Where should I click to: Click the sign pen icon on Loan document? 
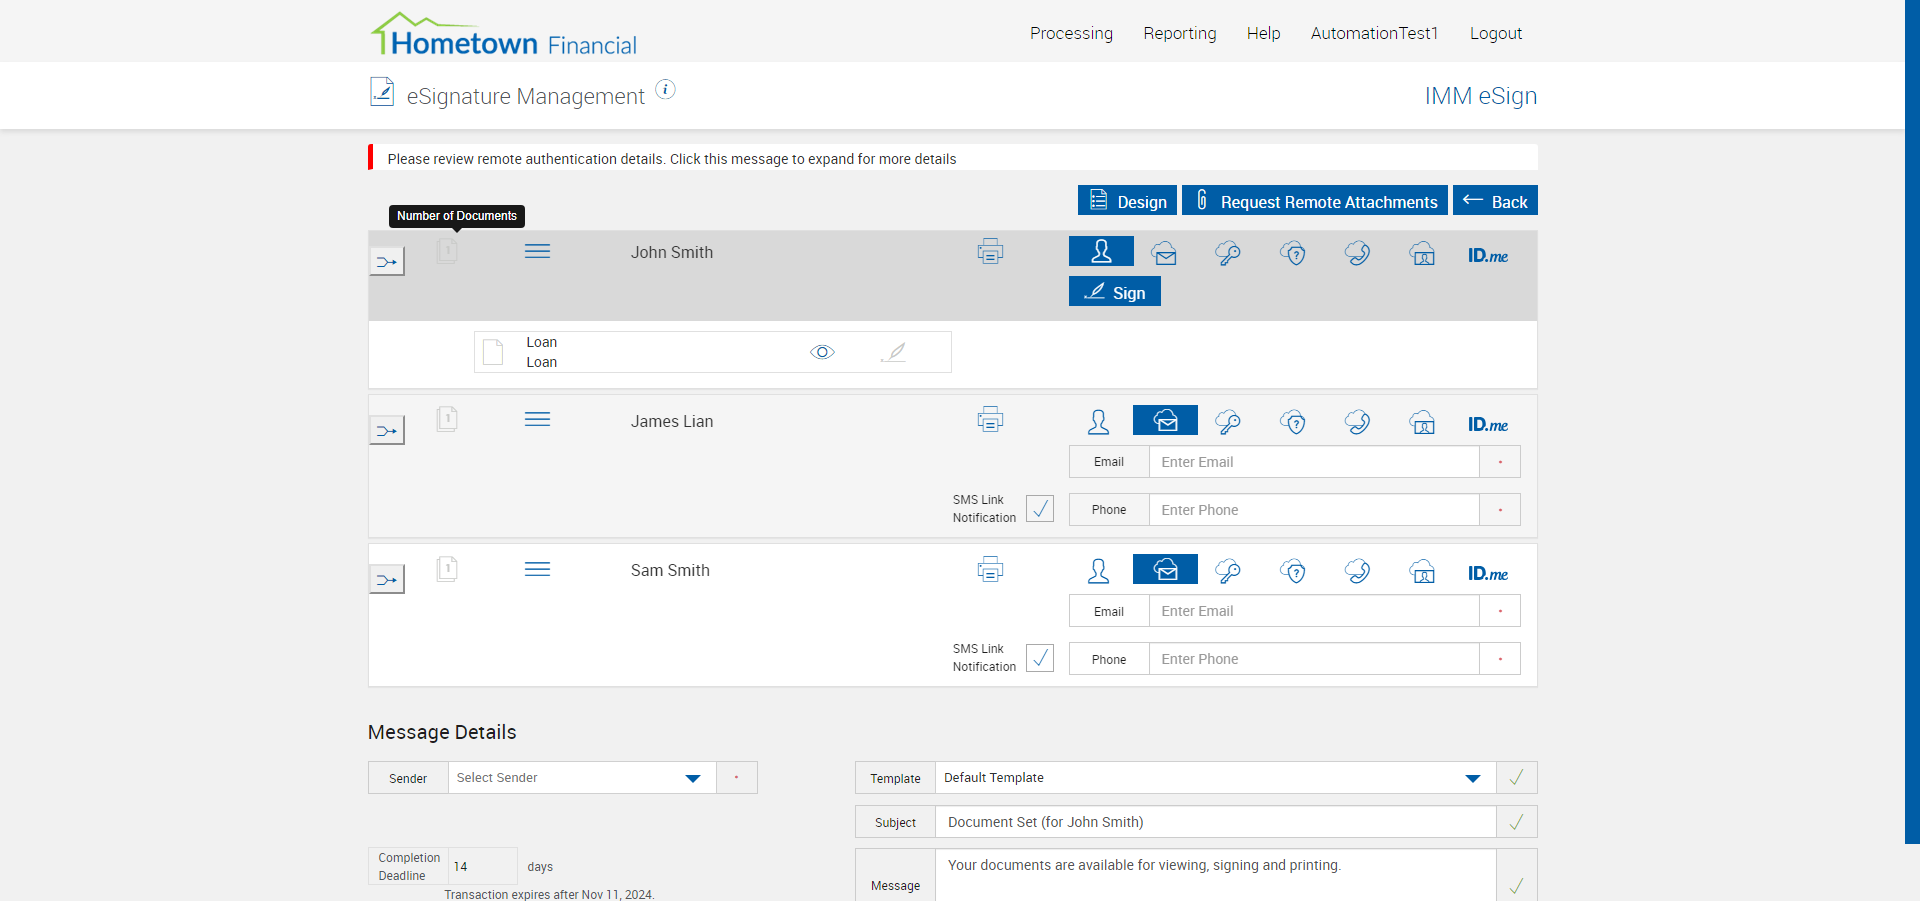(894, 352)
